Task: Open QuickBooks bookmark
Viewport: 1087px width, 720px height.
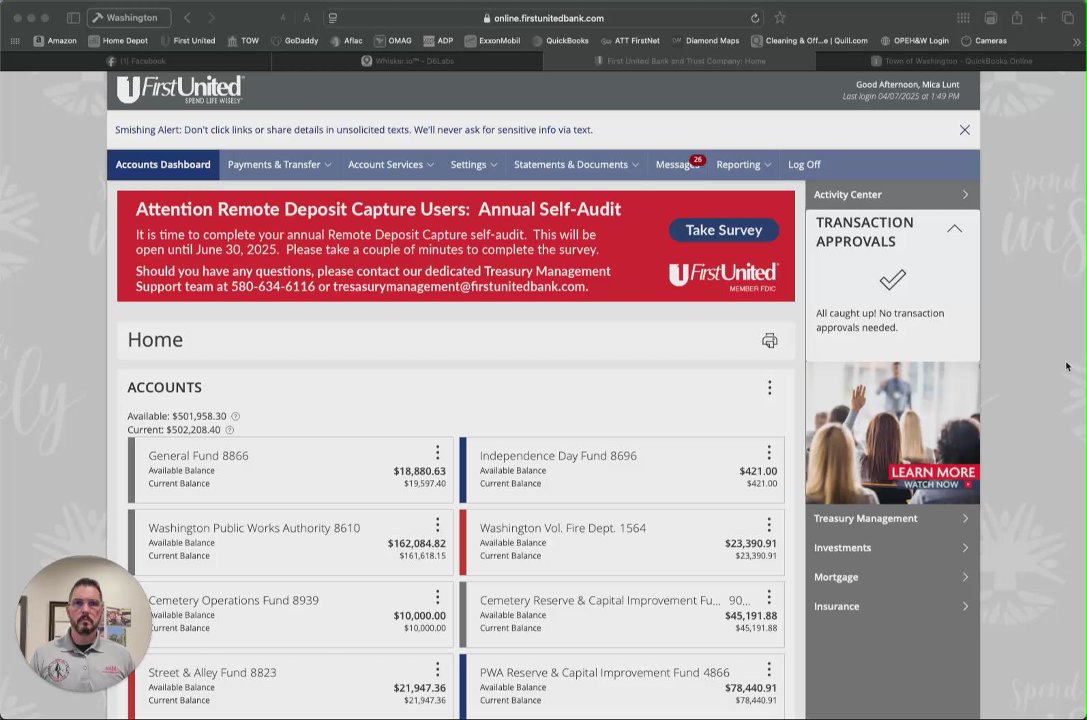Action: 560,41
